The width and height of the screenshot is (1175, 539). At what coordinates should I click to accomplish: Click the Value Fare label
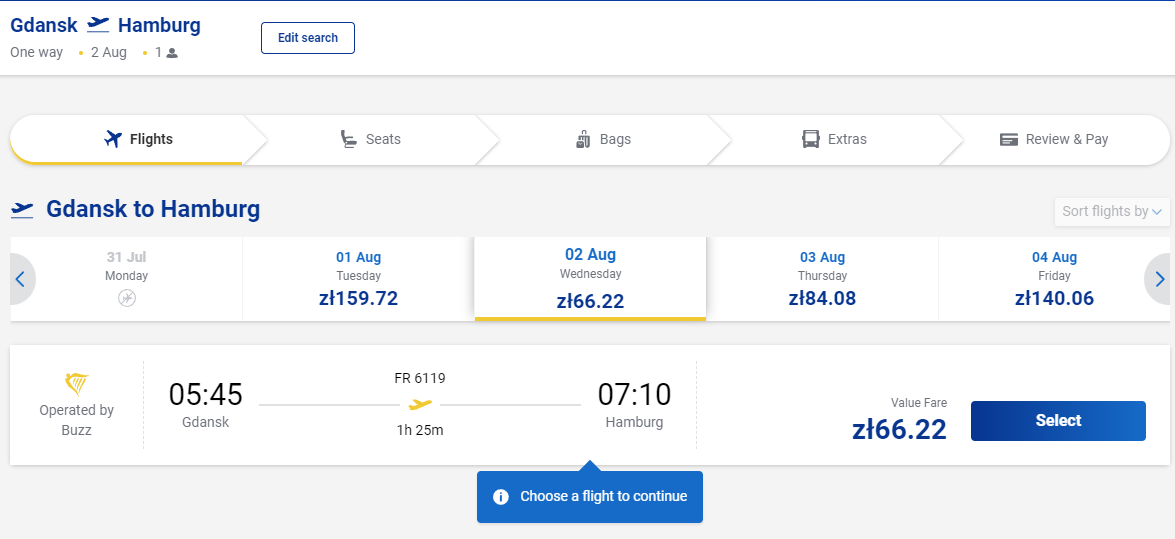(x=919, y=403)
